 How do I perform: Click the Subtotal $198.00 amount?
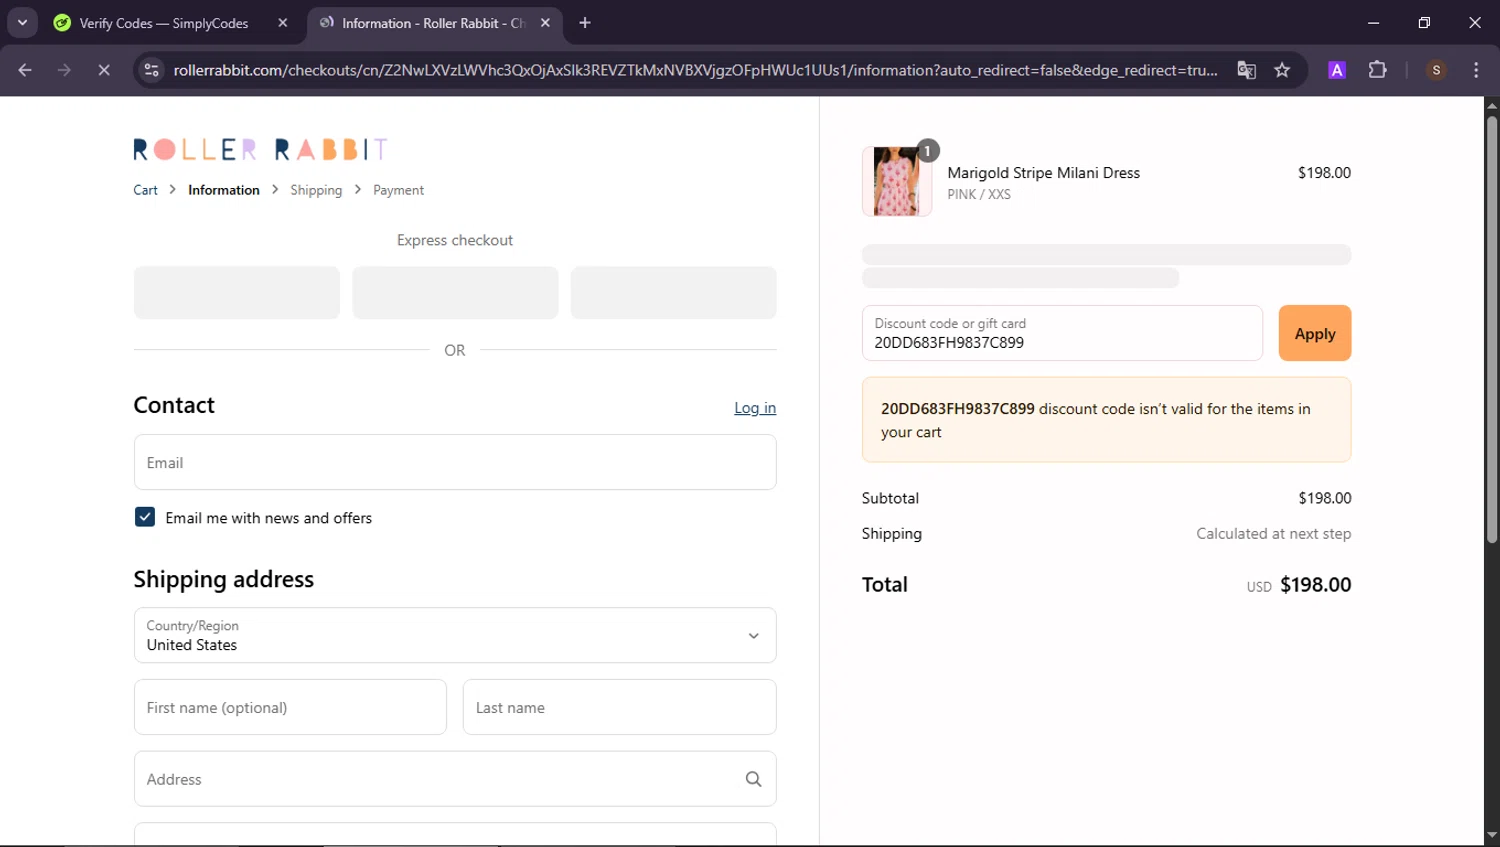coord(1324,498)
